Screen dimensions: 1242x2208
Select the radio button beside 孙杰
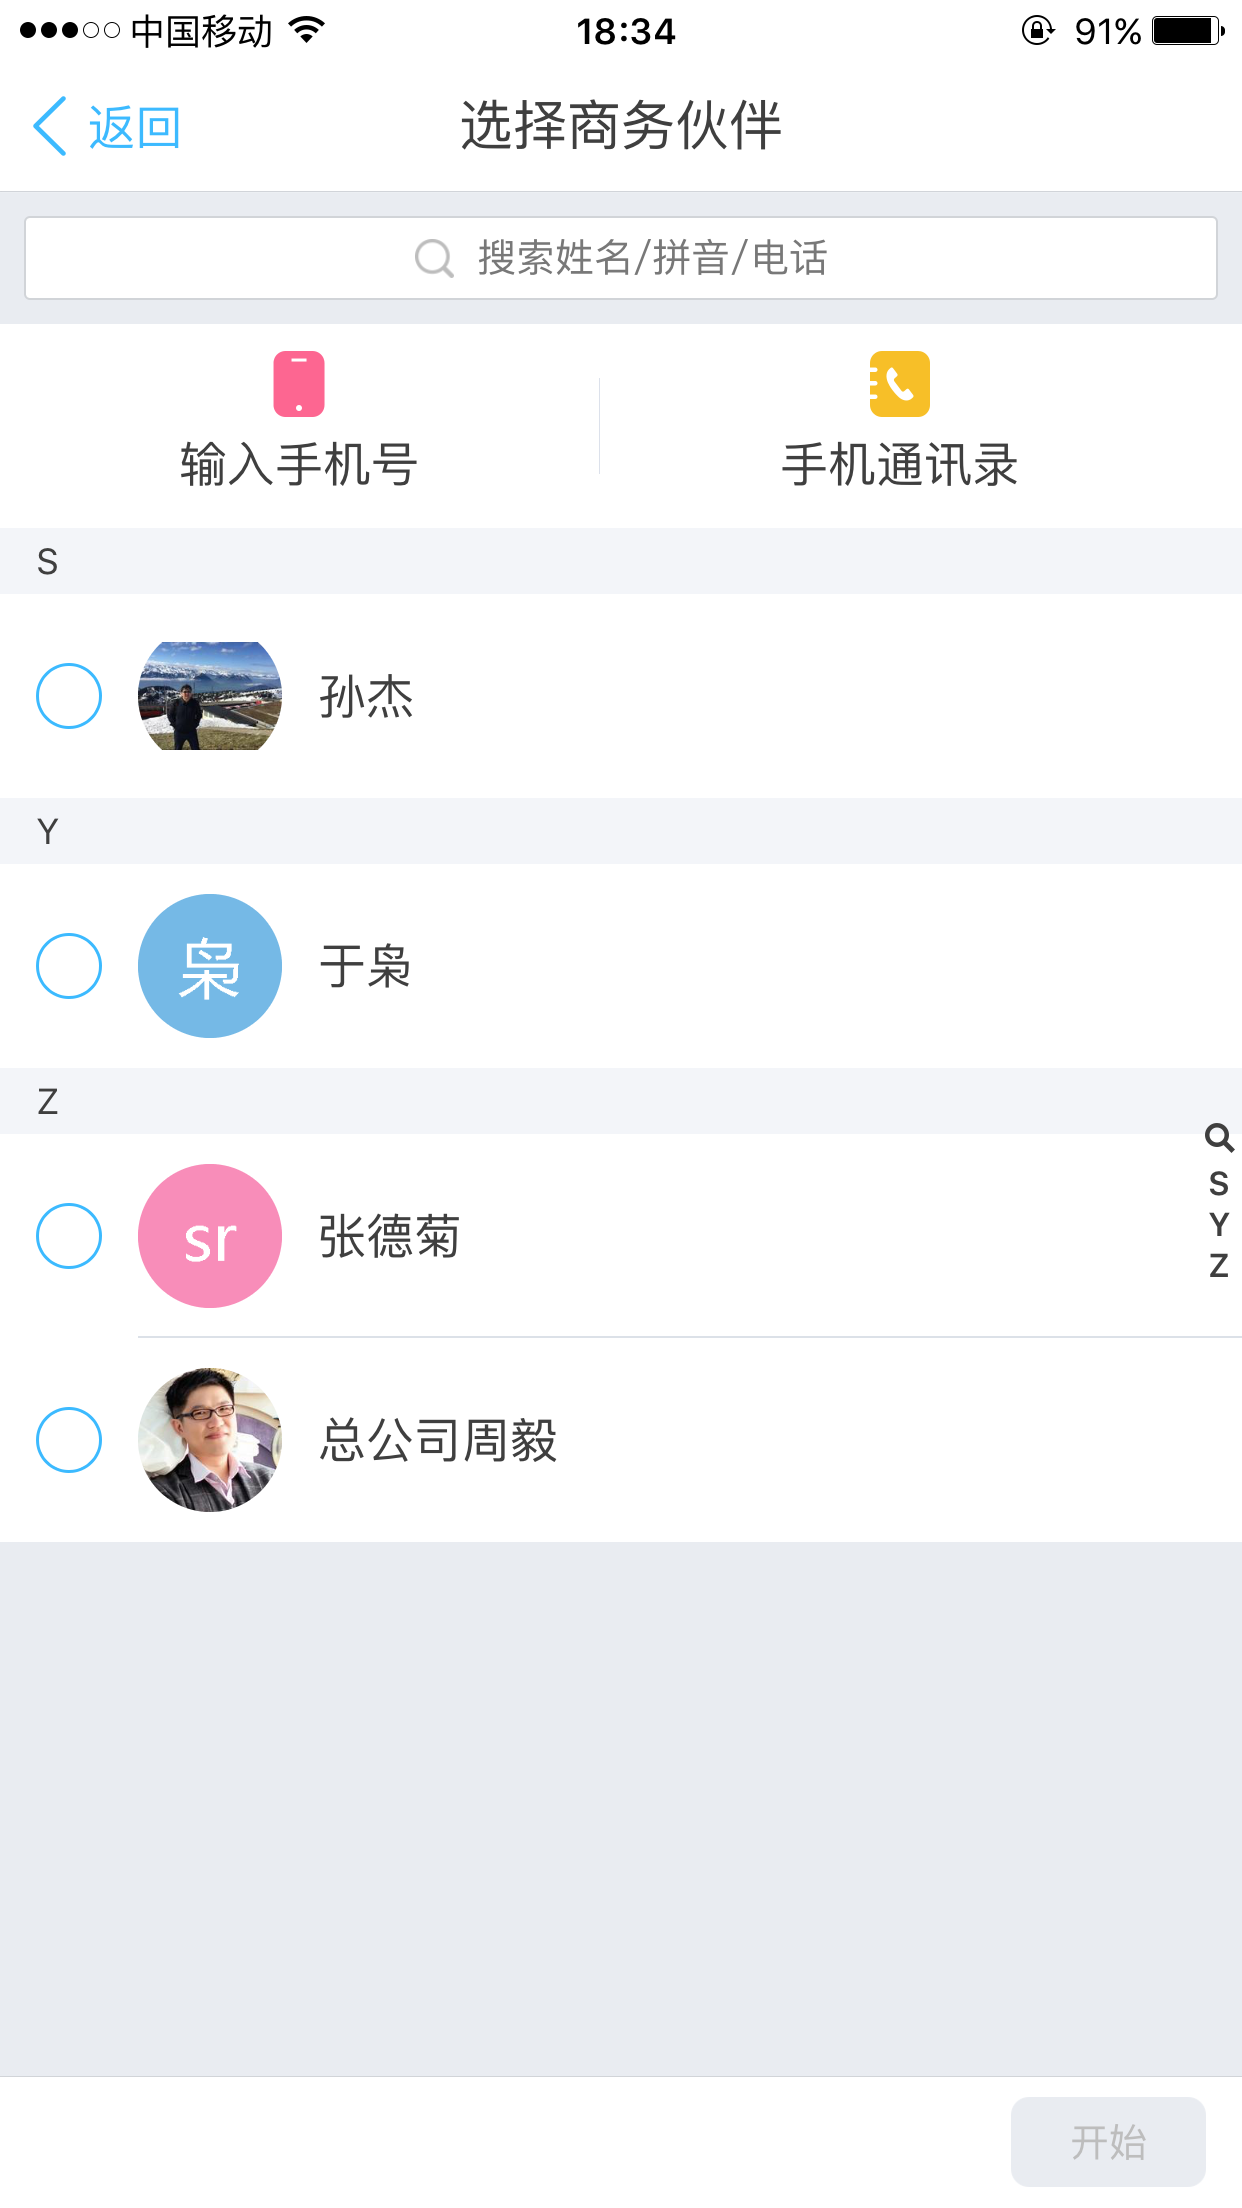[x=69, y=696]
